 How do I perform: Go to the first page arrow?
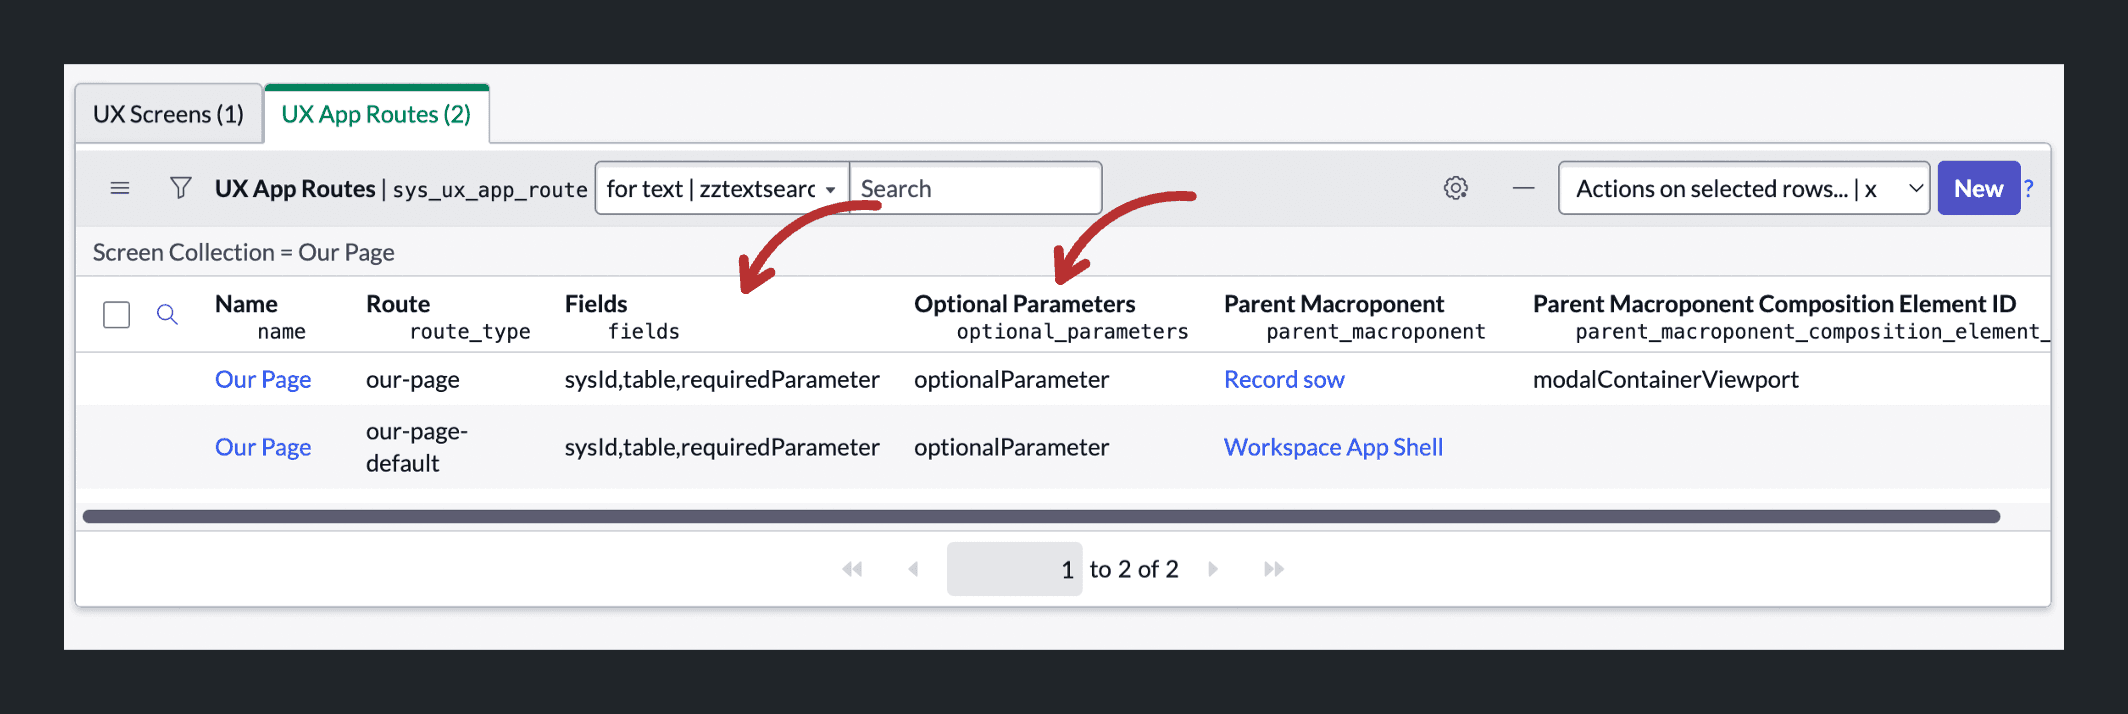click(x=852, y=569)
